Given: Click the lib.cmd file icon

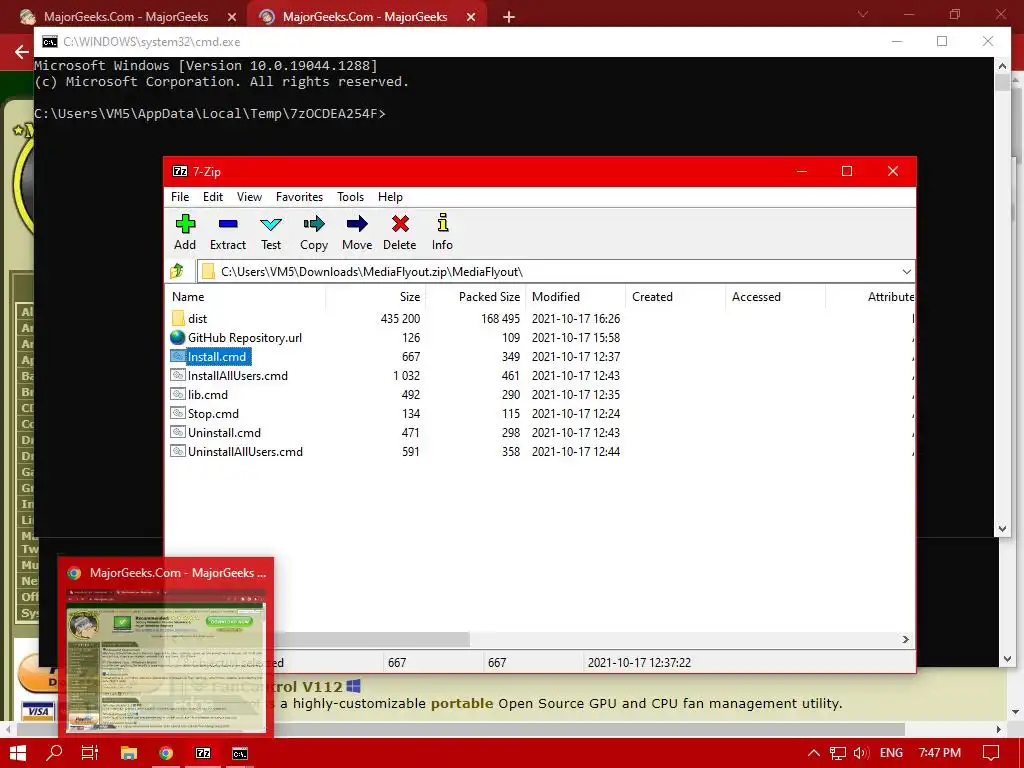Looking at the screenshot, I should (x=178, y=394).
